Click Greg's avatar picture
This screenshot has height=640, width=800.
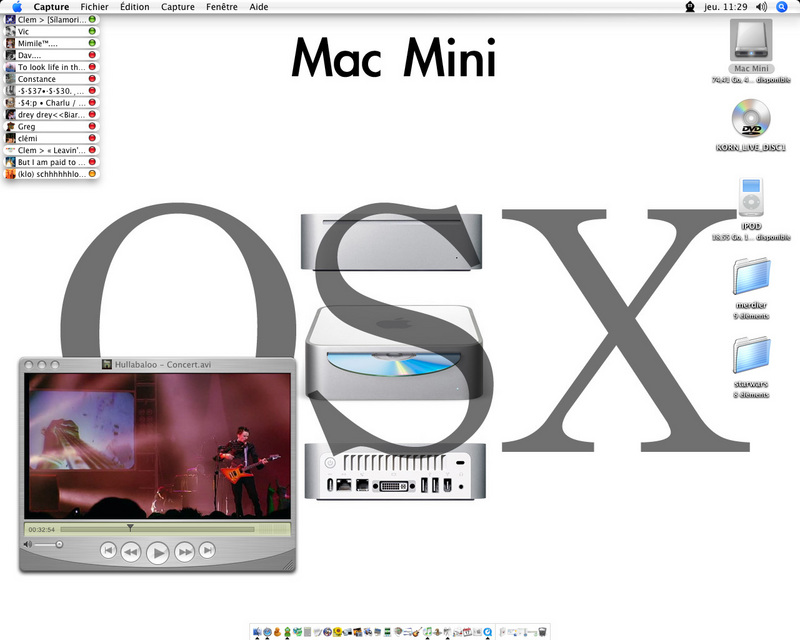[10, 127]
